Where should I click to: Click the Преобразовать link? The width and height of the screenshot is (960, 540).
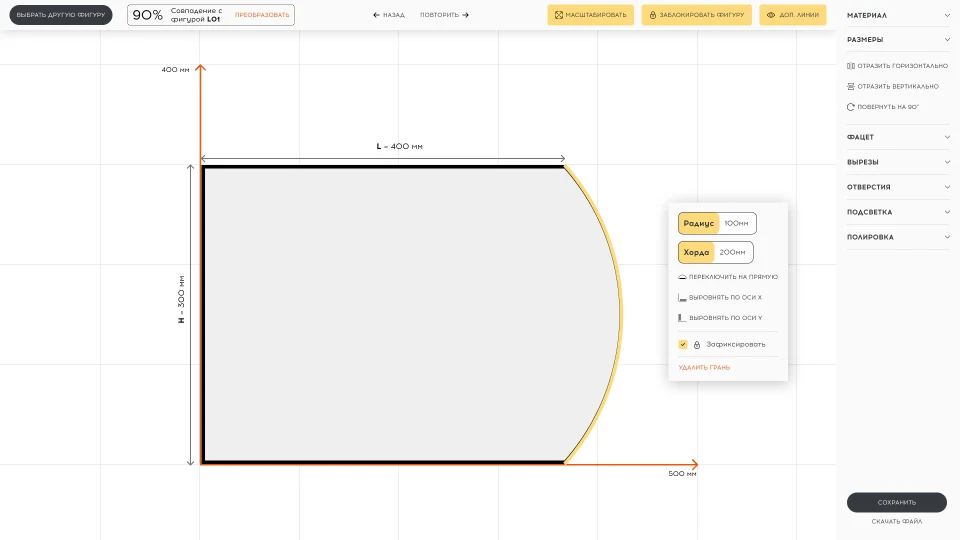click(262, 15)
